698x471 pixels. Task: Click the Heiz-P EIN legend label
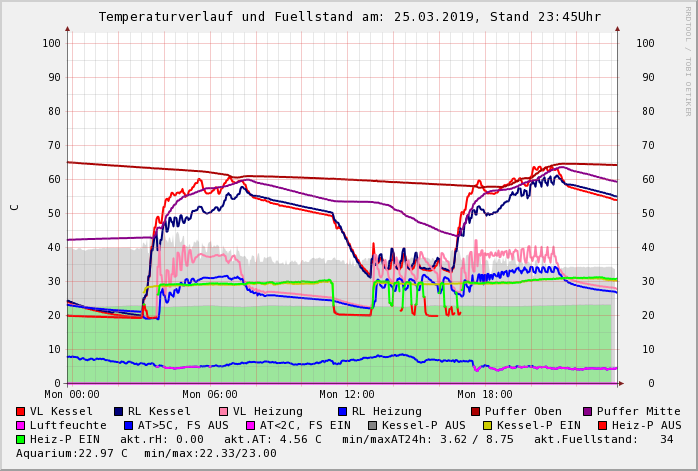(65, 439)
